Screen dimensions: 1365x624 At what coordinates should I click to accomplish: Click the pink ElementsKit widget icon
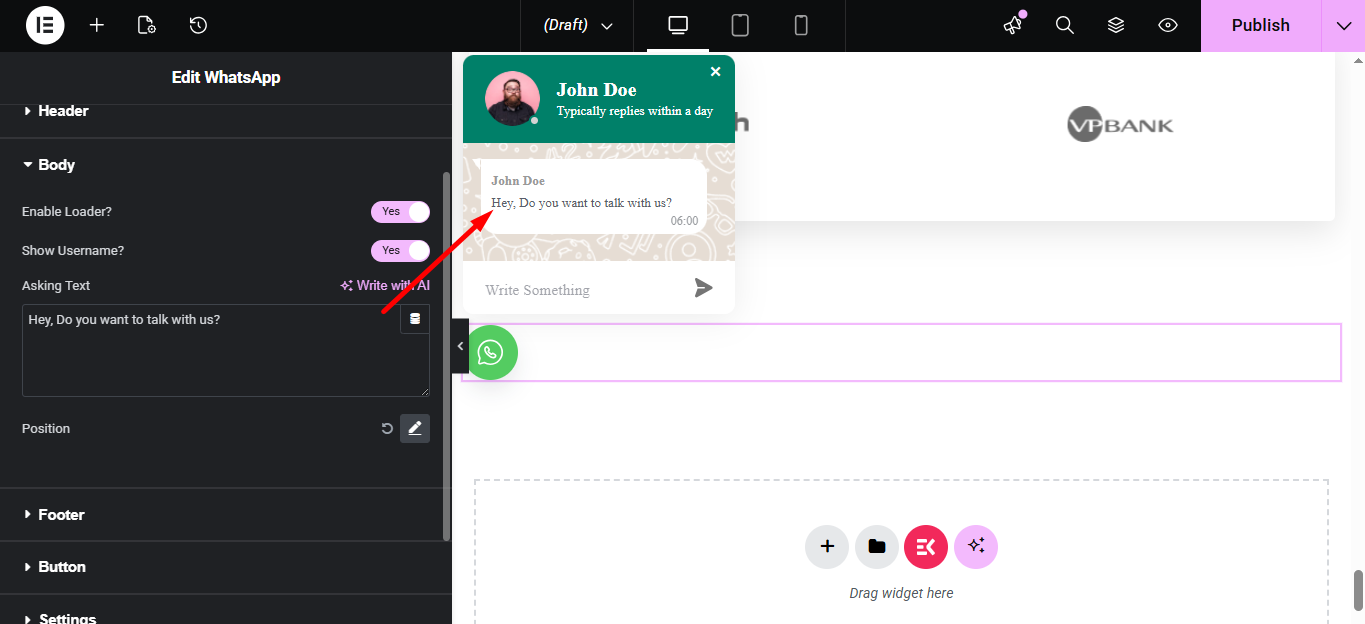coord(925,546)
